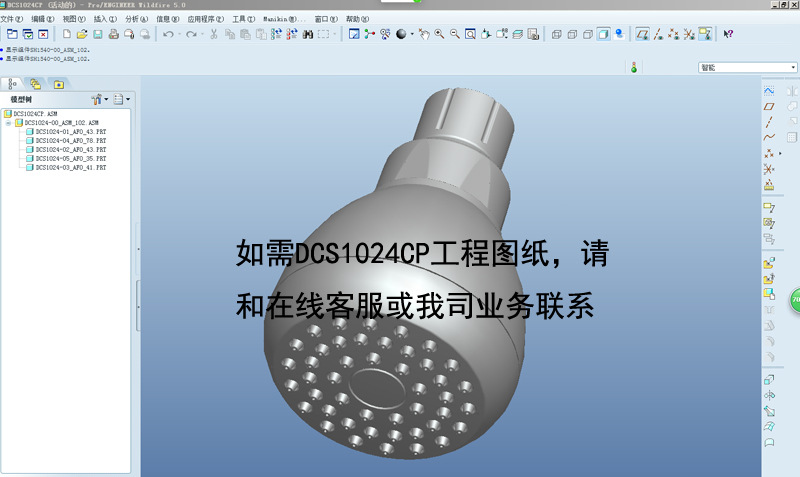Click the Close window icon with red X
This screenshot has width=800, height=477.
point(43,34)
